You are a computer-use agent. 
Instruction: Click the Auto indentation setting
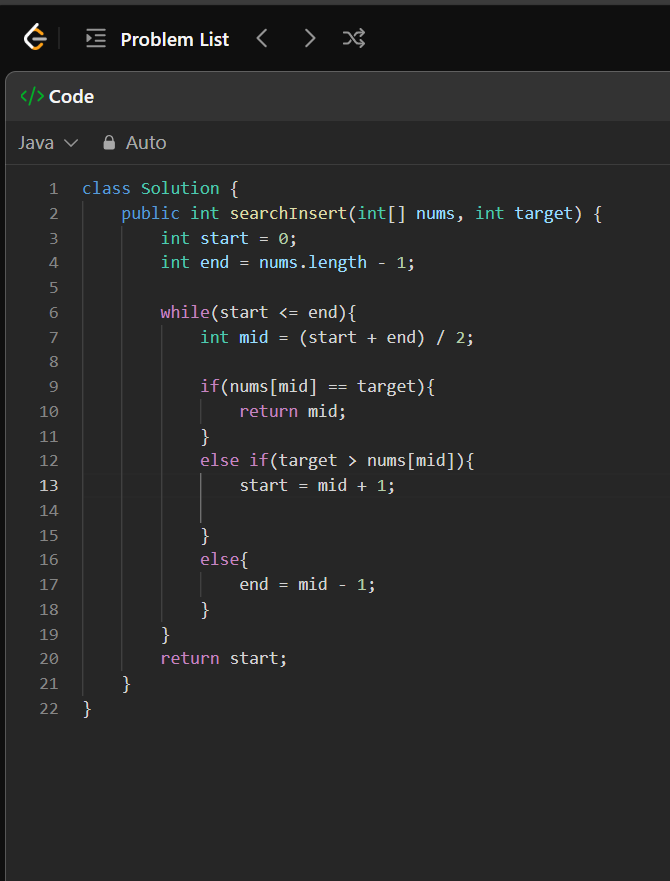(x=146, y=143)
